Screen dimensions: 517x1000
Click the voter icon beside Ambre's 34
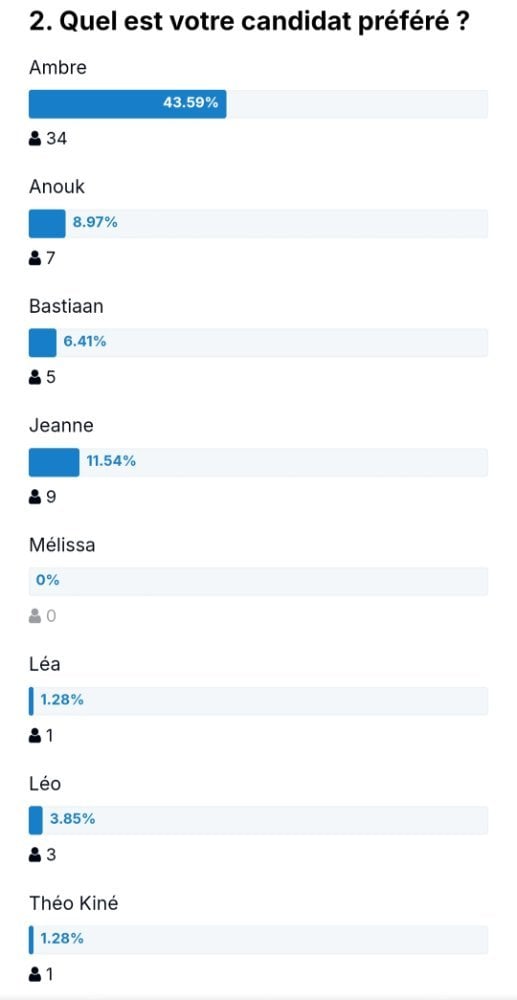[35, 138]
